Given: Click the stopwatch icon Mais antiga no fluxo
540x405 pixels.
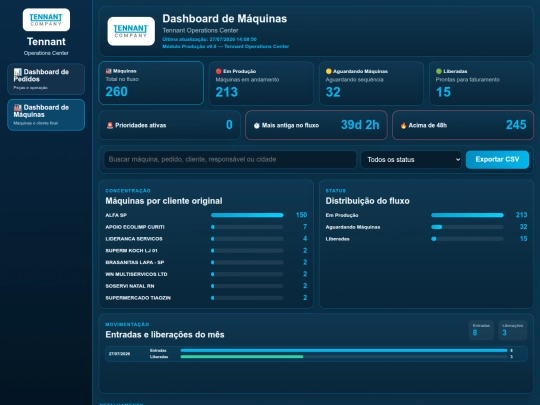Looking at the screenshot, I should pyautogui.click(x=257, y=126).
